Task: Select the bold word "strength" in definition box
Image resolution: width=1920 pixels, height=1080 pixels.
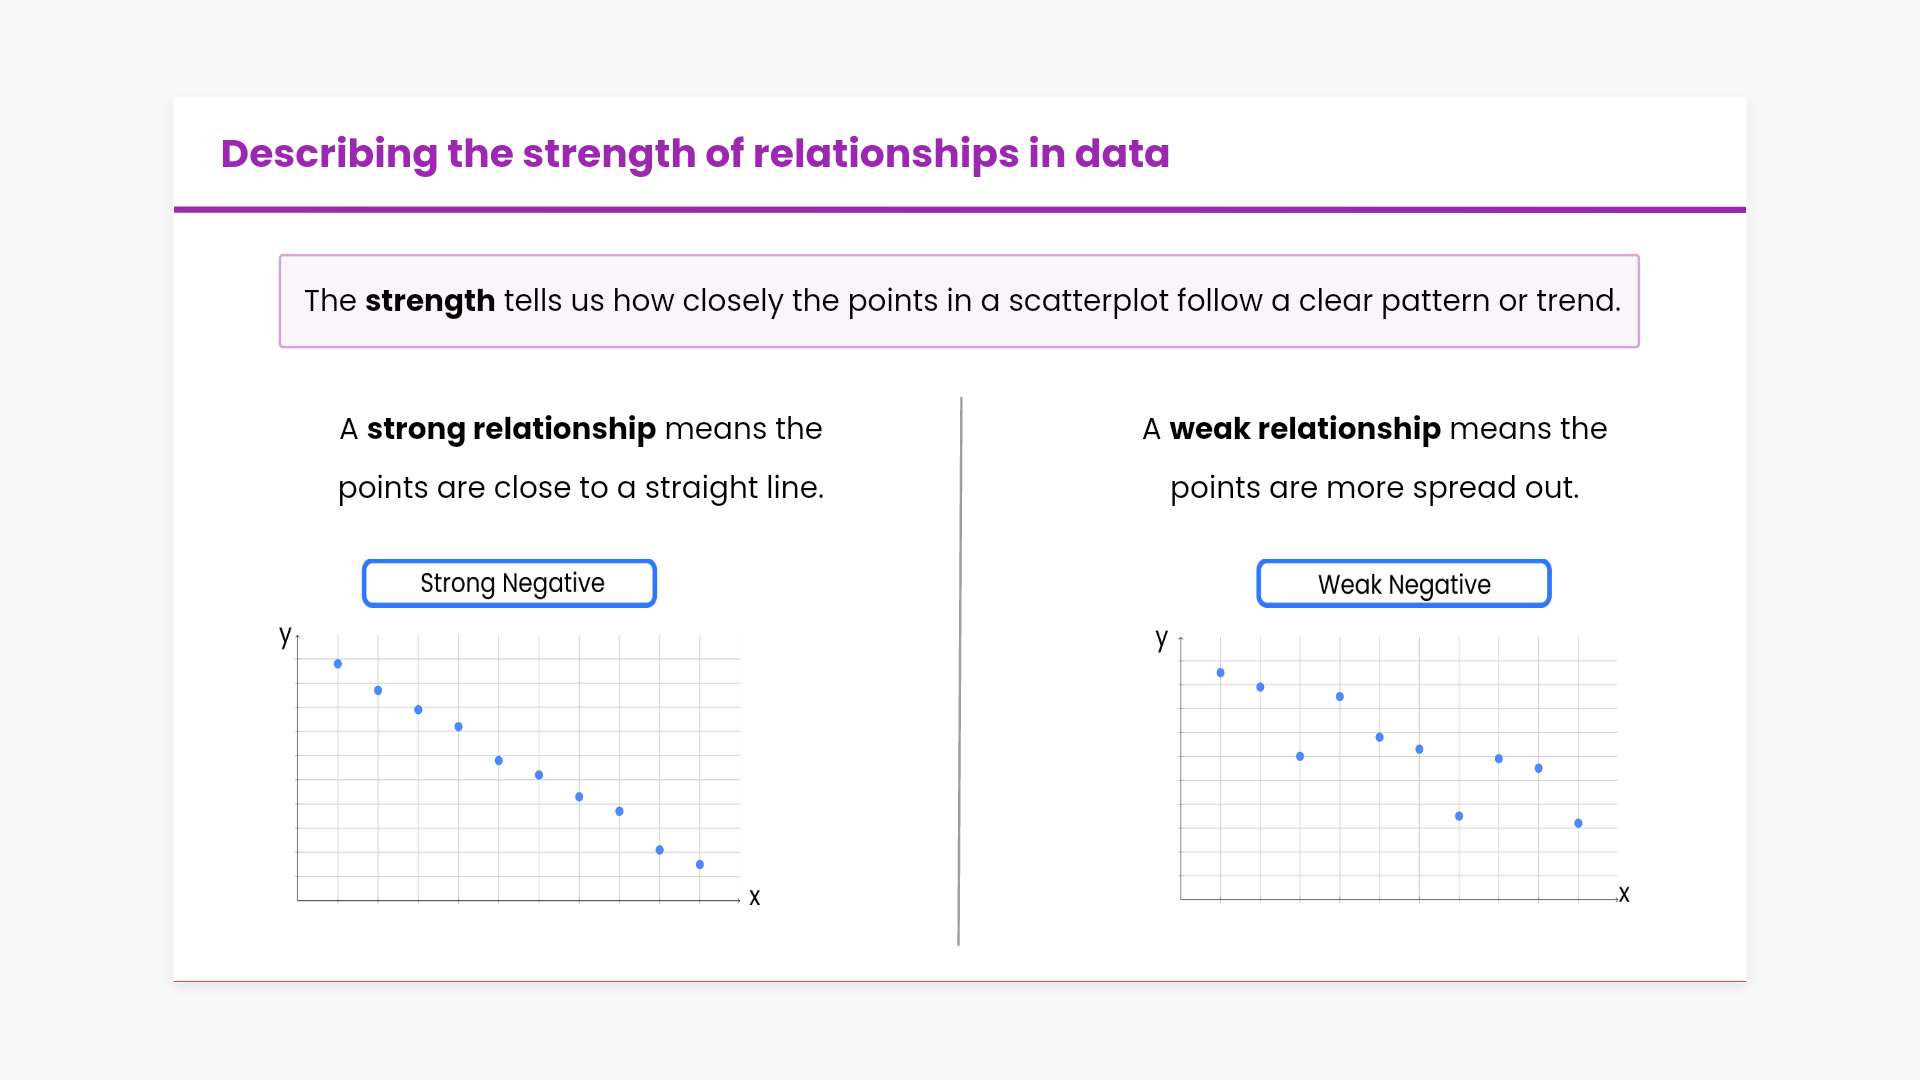Action: click(x=429, y=301)
